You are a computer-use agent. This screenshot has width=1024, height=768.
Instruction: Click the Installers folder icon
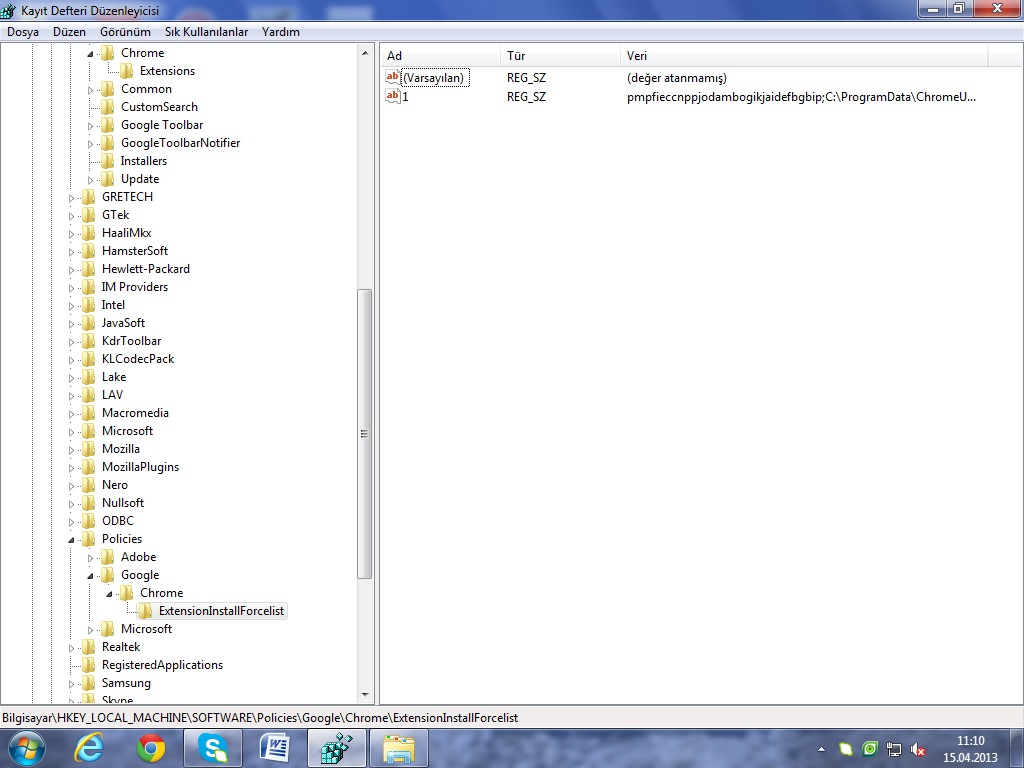coord(108,161)
